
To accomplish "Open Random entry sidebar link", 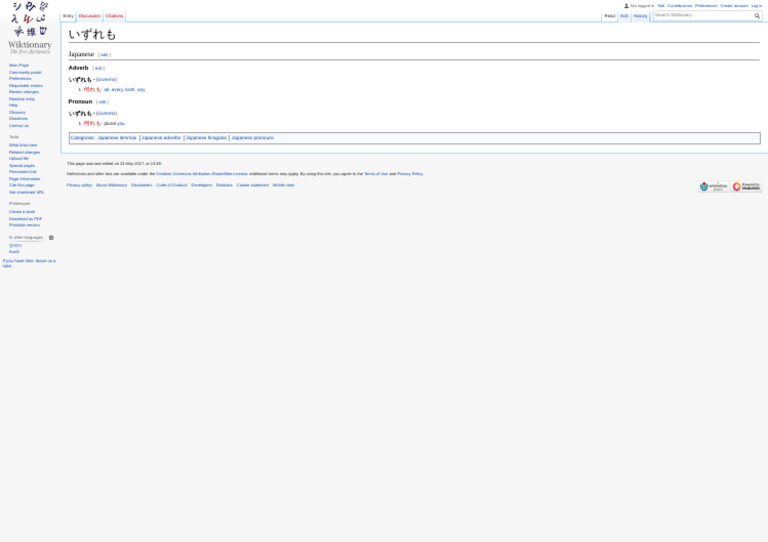I will [22, 99].
